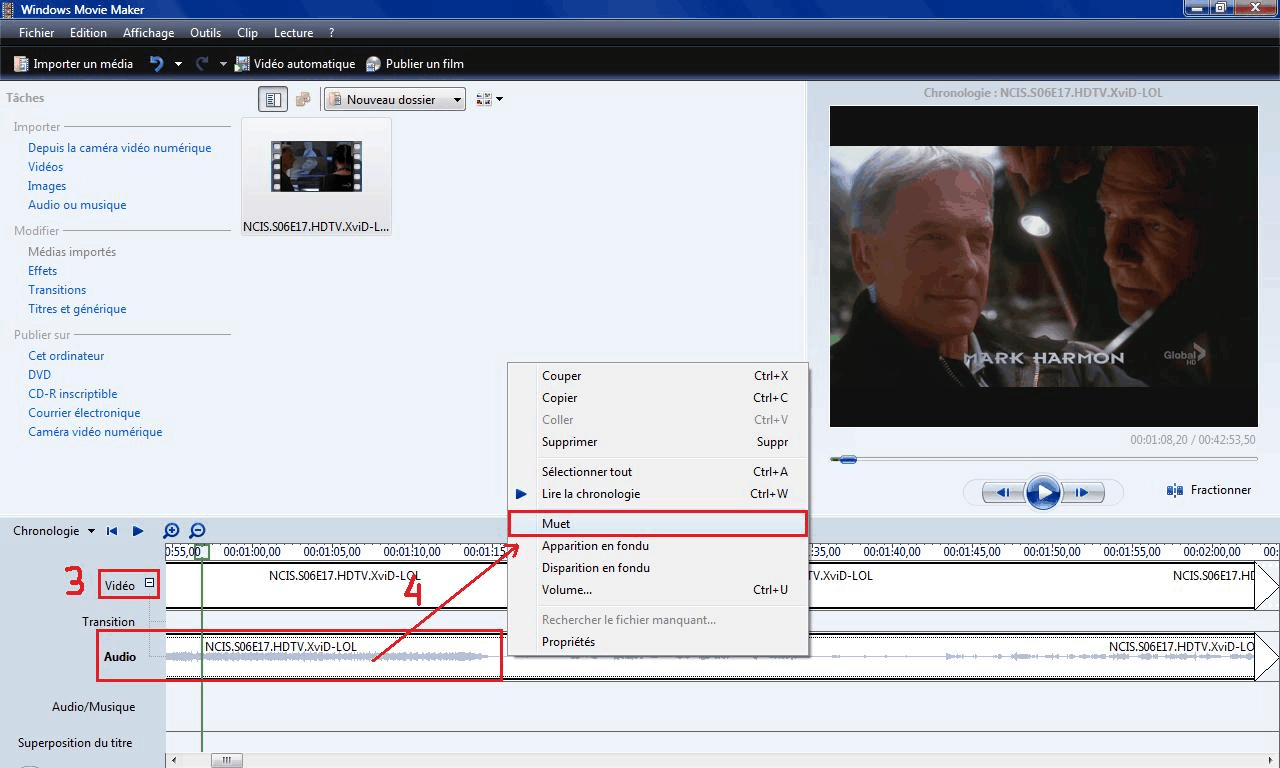Open the ? help menu
The image size is (1280, 768).
click(x=331, y=33)
